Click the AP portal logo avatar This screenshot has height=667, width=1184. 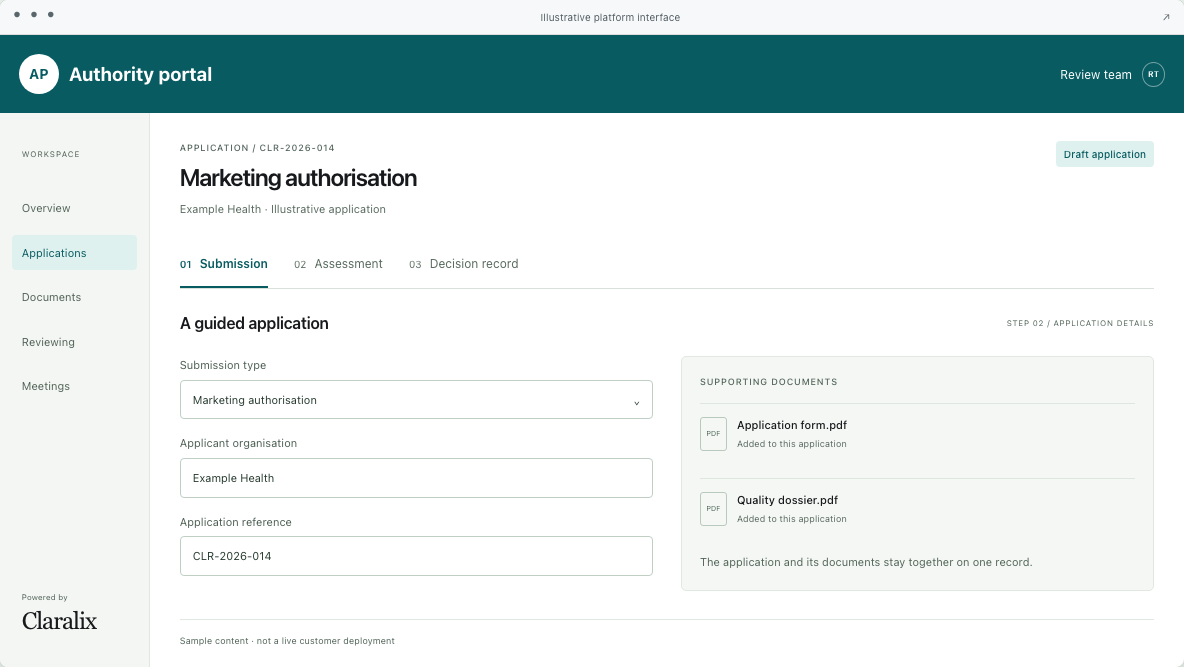click(39, 74)
